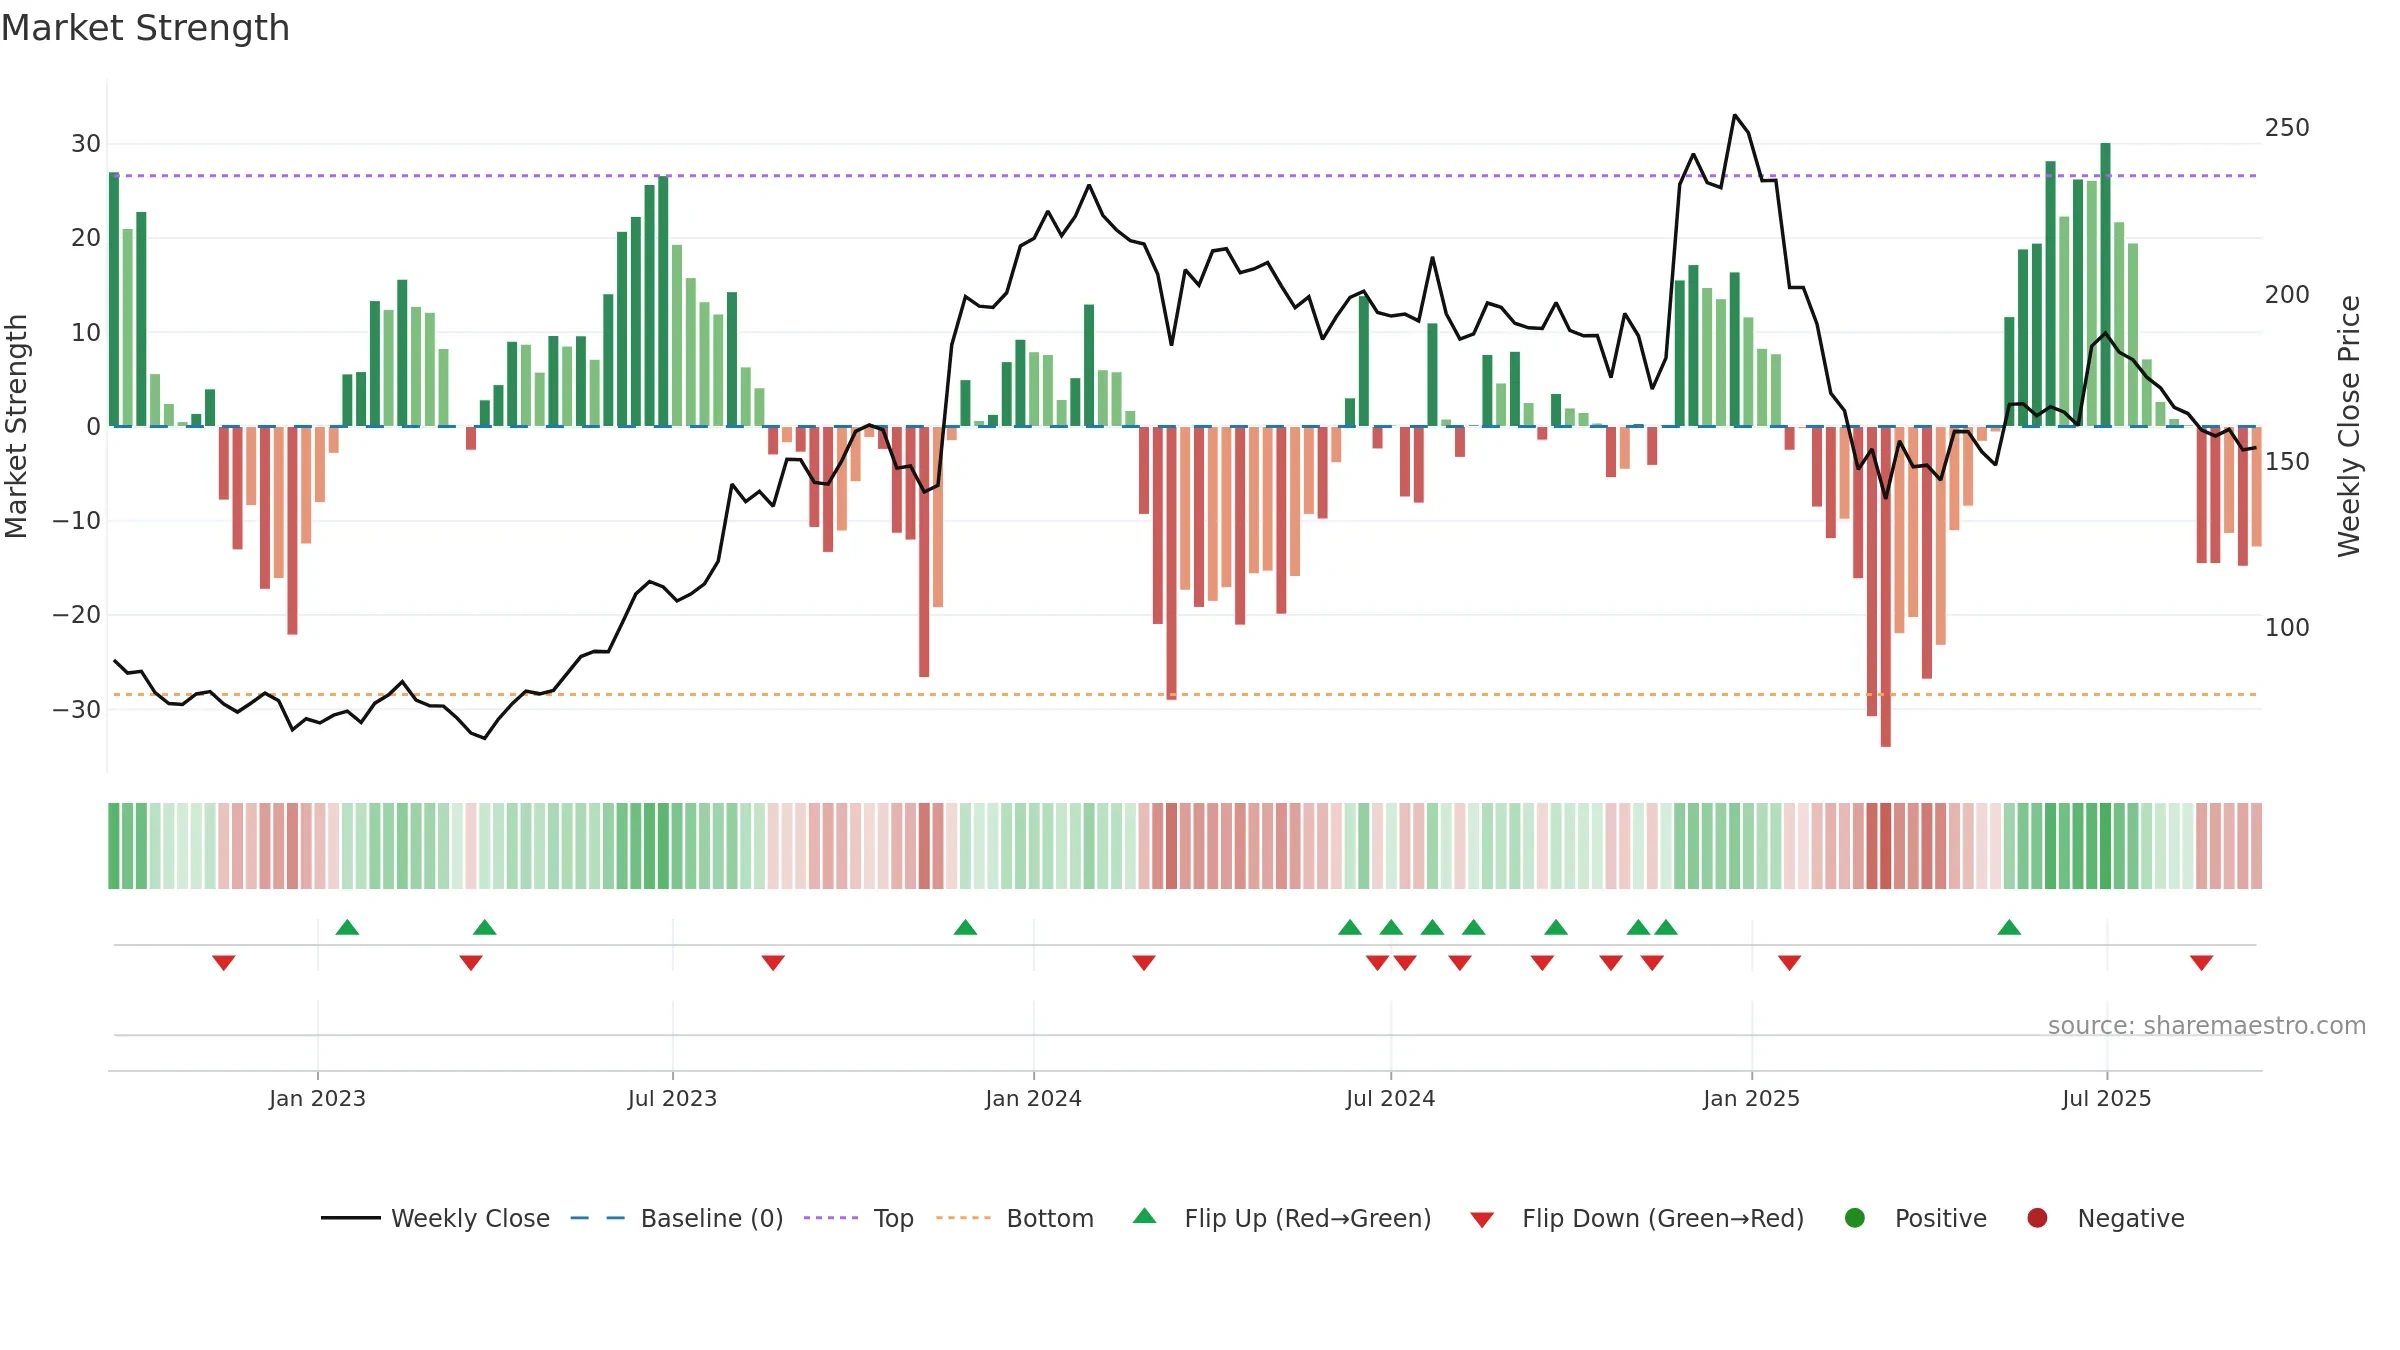This screenshot has width=2400, height=1350.
Task: Click the weekly close price peak near Dec 2024
Action: coord(1734,115)
